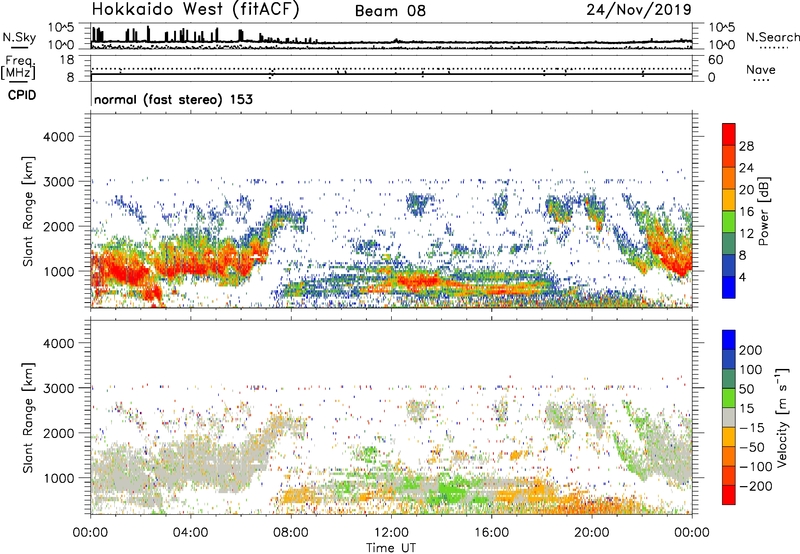Click "3000" on the Power panel range axis
800x554 pixels.
[x=58, y=182]
